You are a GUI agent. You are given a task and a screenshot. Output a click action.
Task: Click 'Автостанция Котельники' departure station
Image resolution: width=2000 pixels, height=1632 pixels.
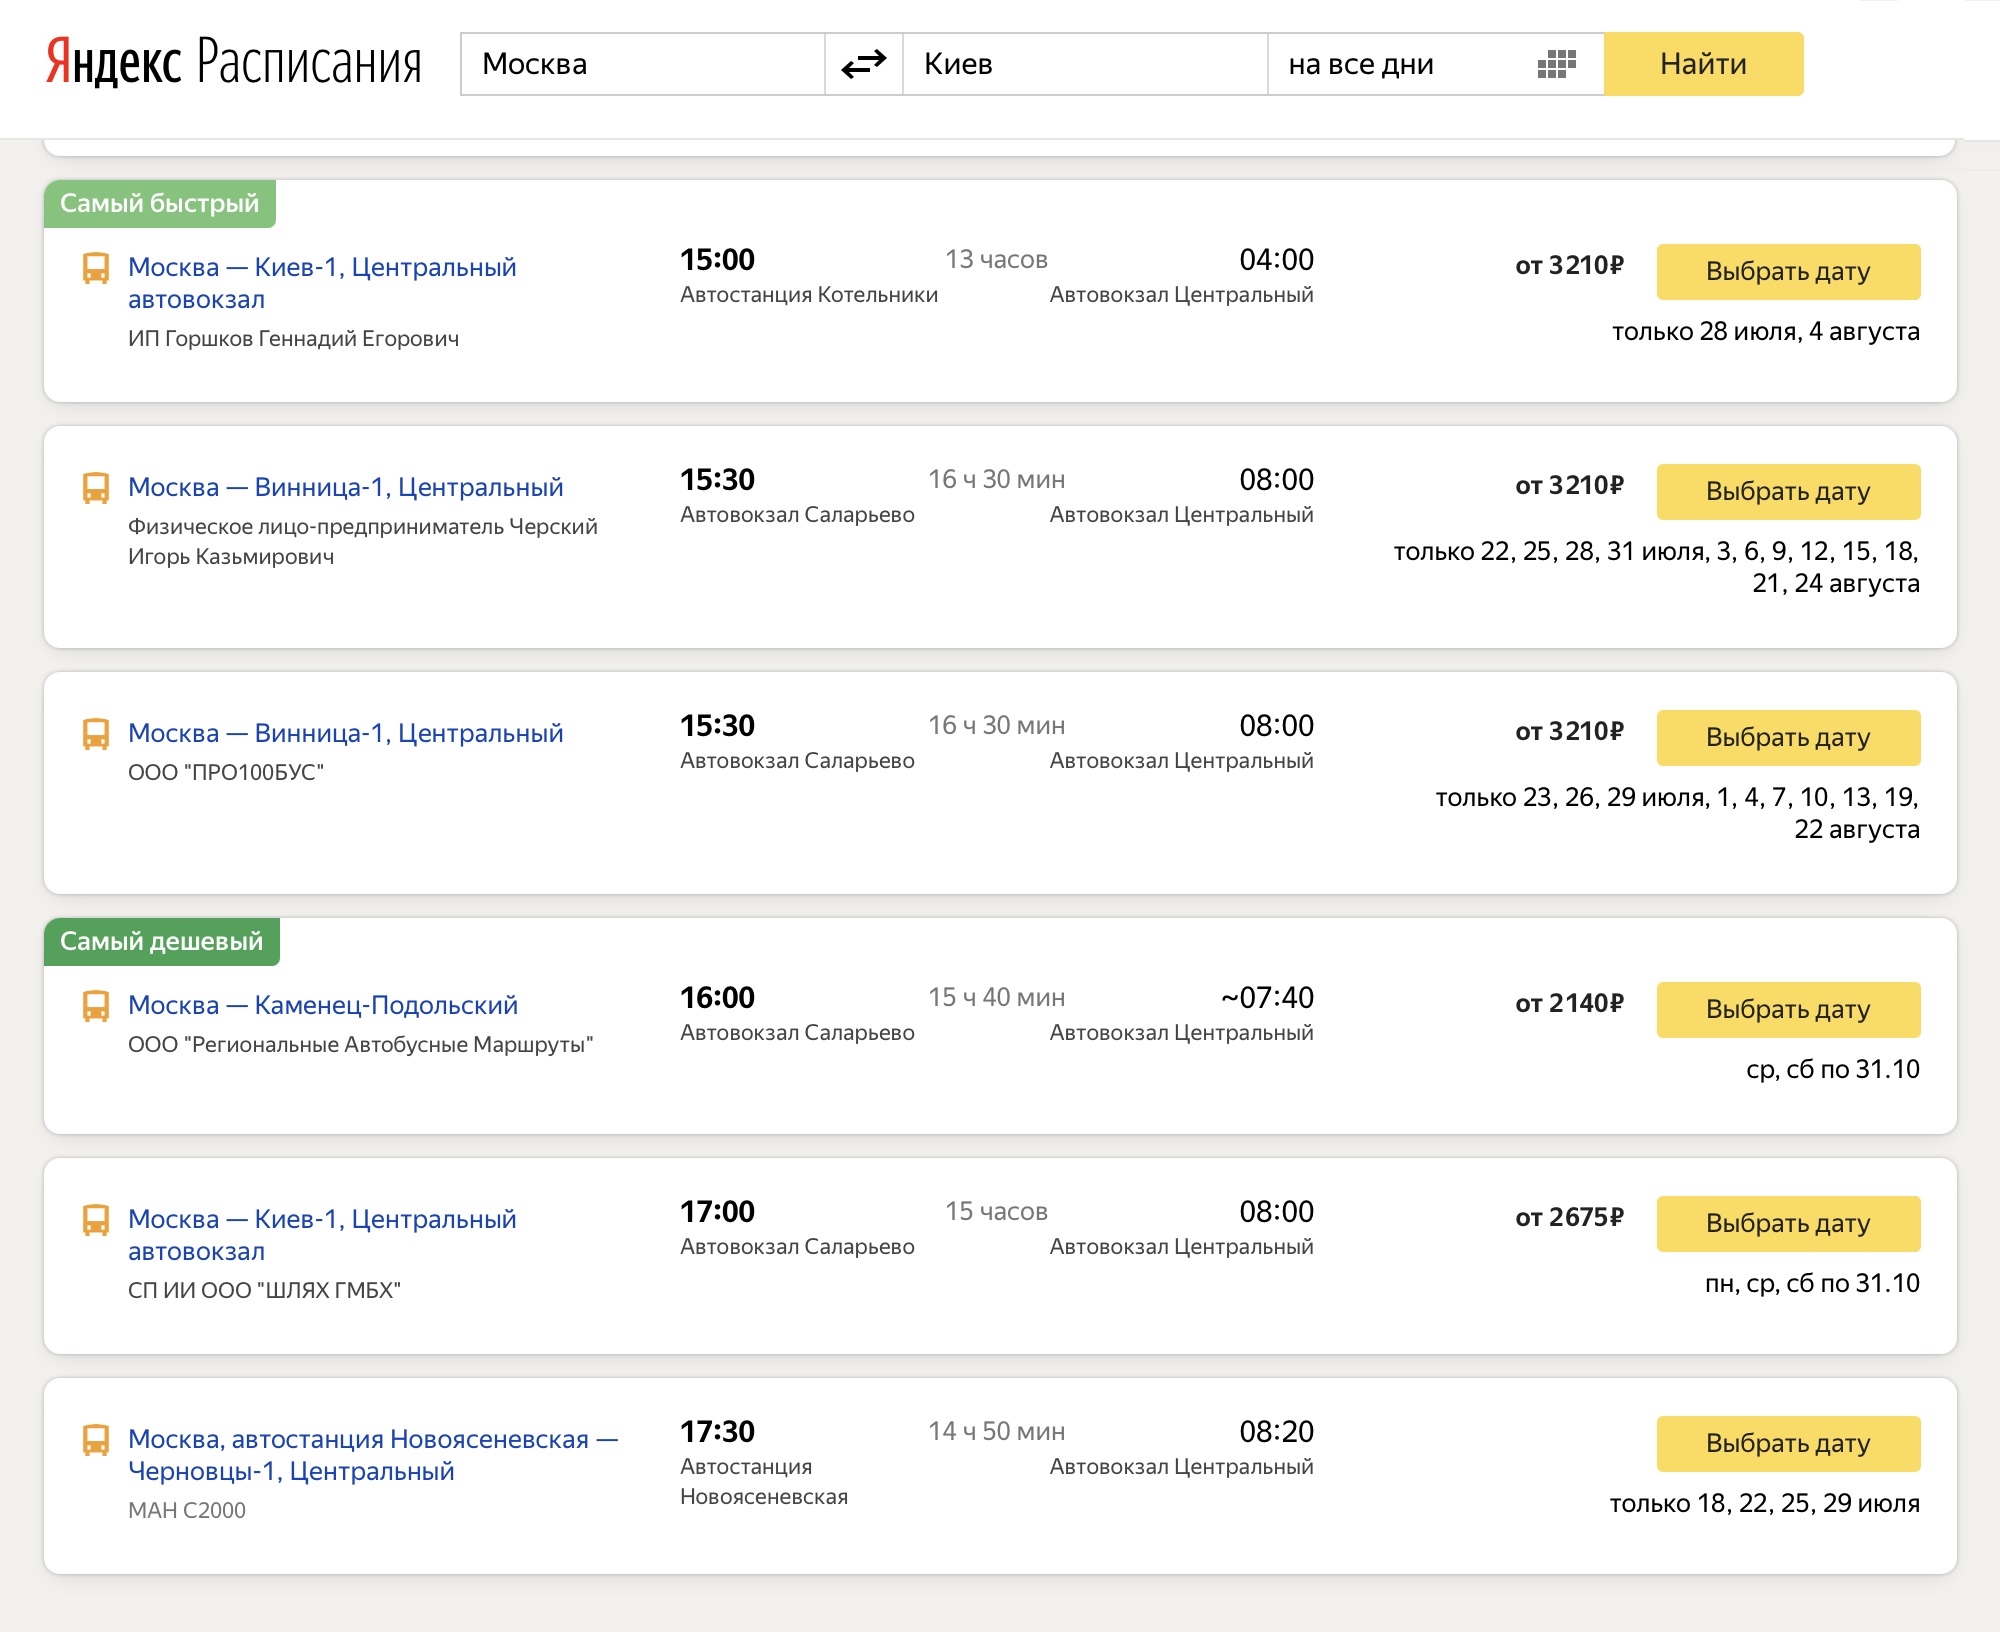click(809, 295)
